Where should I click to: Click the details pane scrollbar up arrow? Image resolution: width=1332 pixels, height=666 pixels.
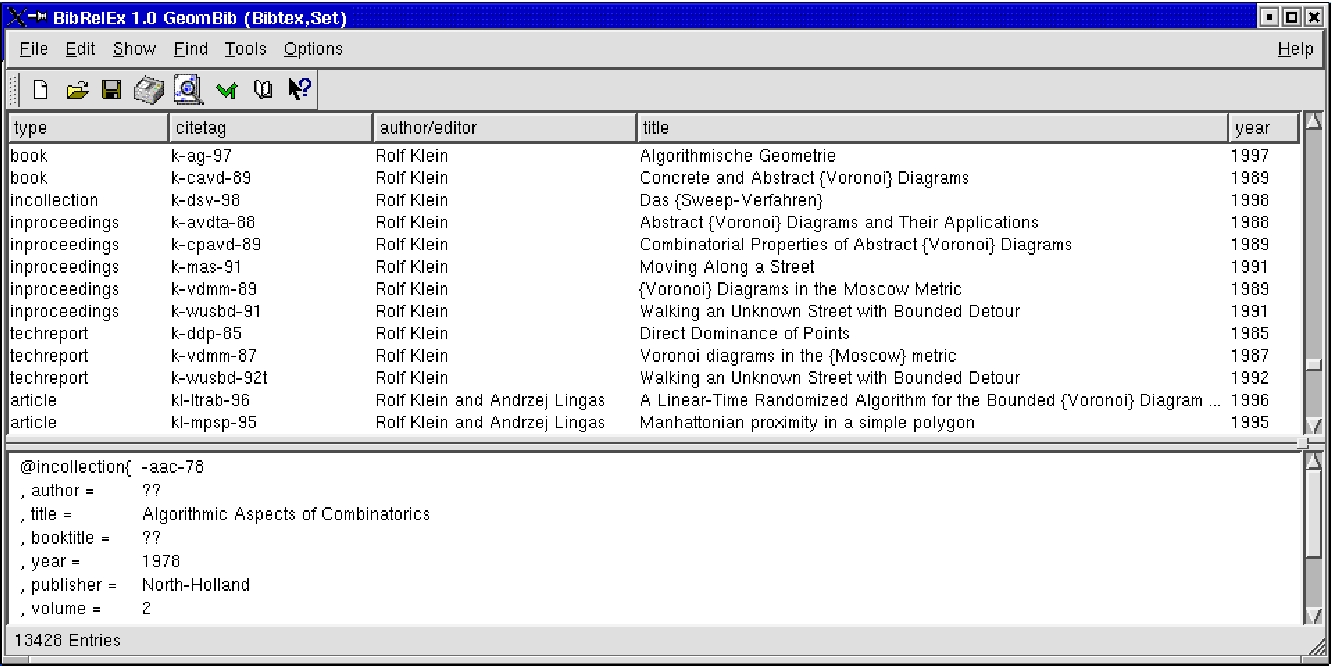[1314, 461]
